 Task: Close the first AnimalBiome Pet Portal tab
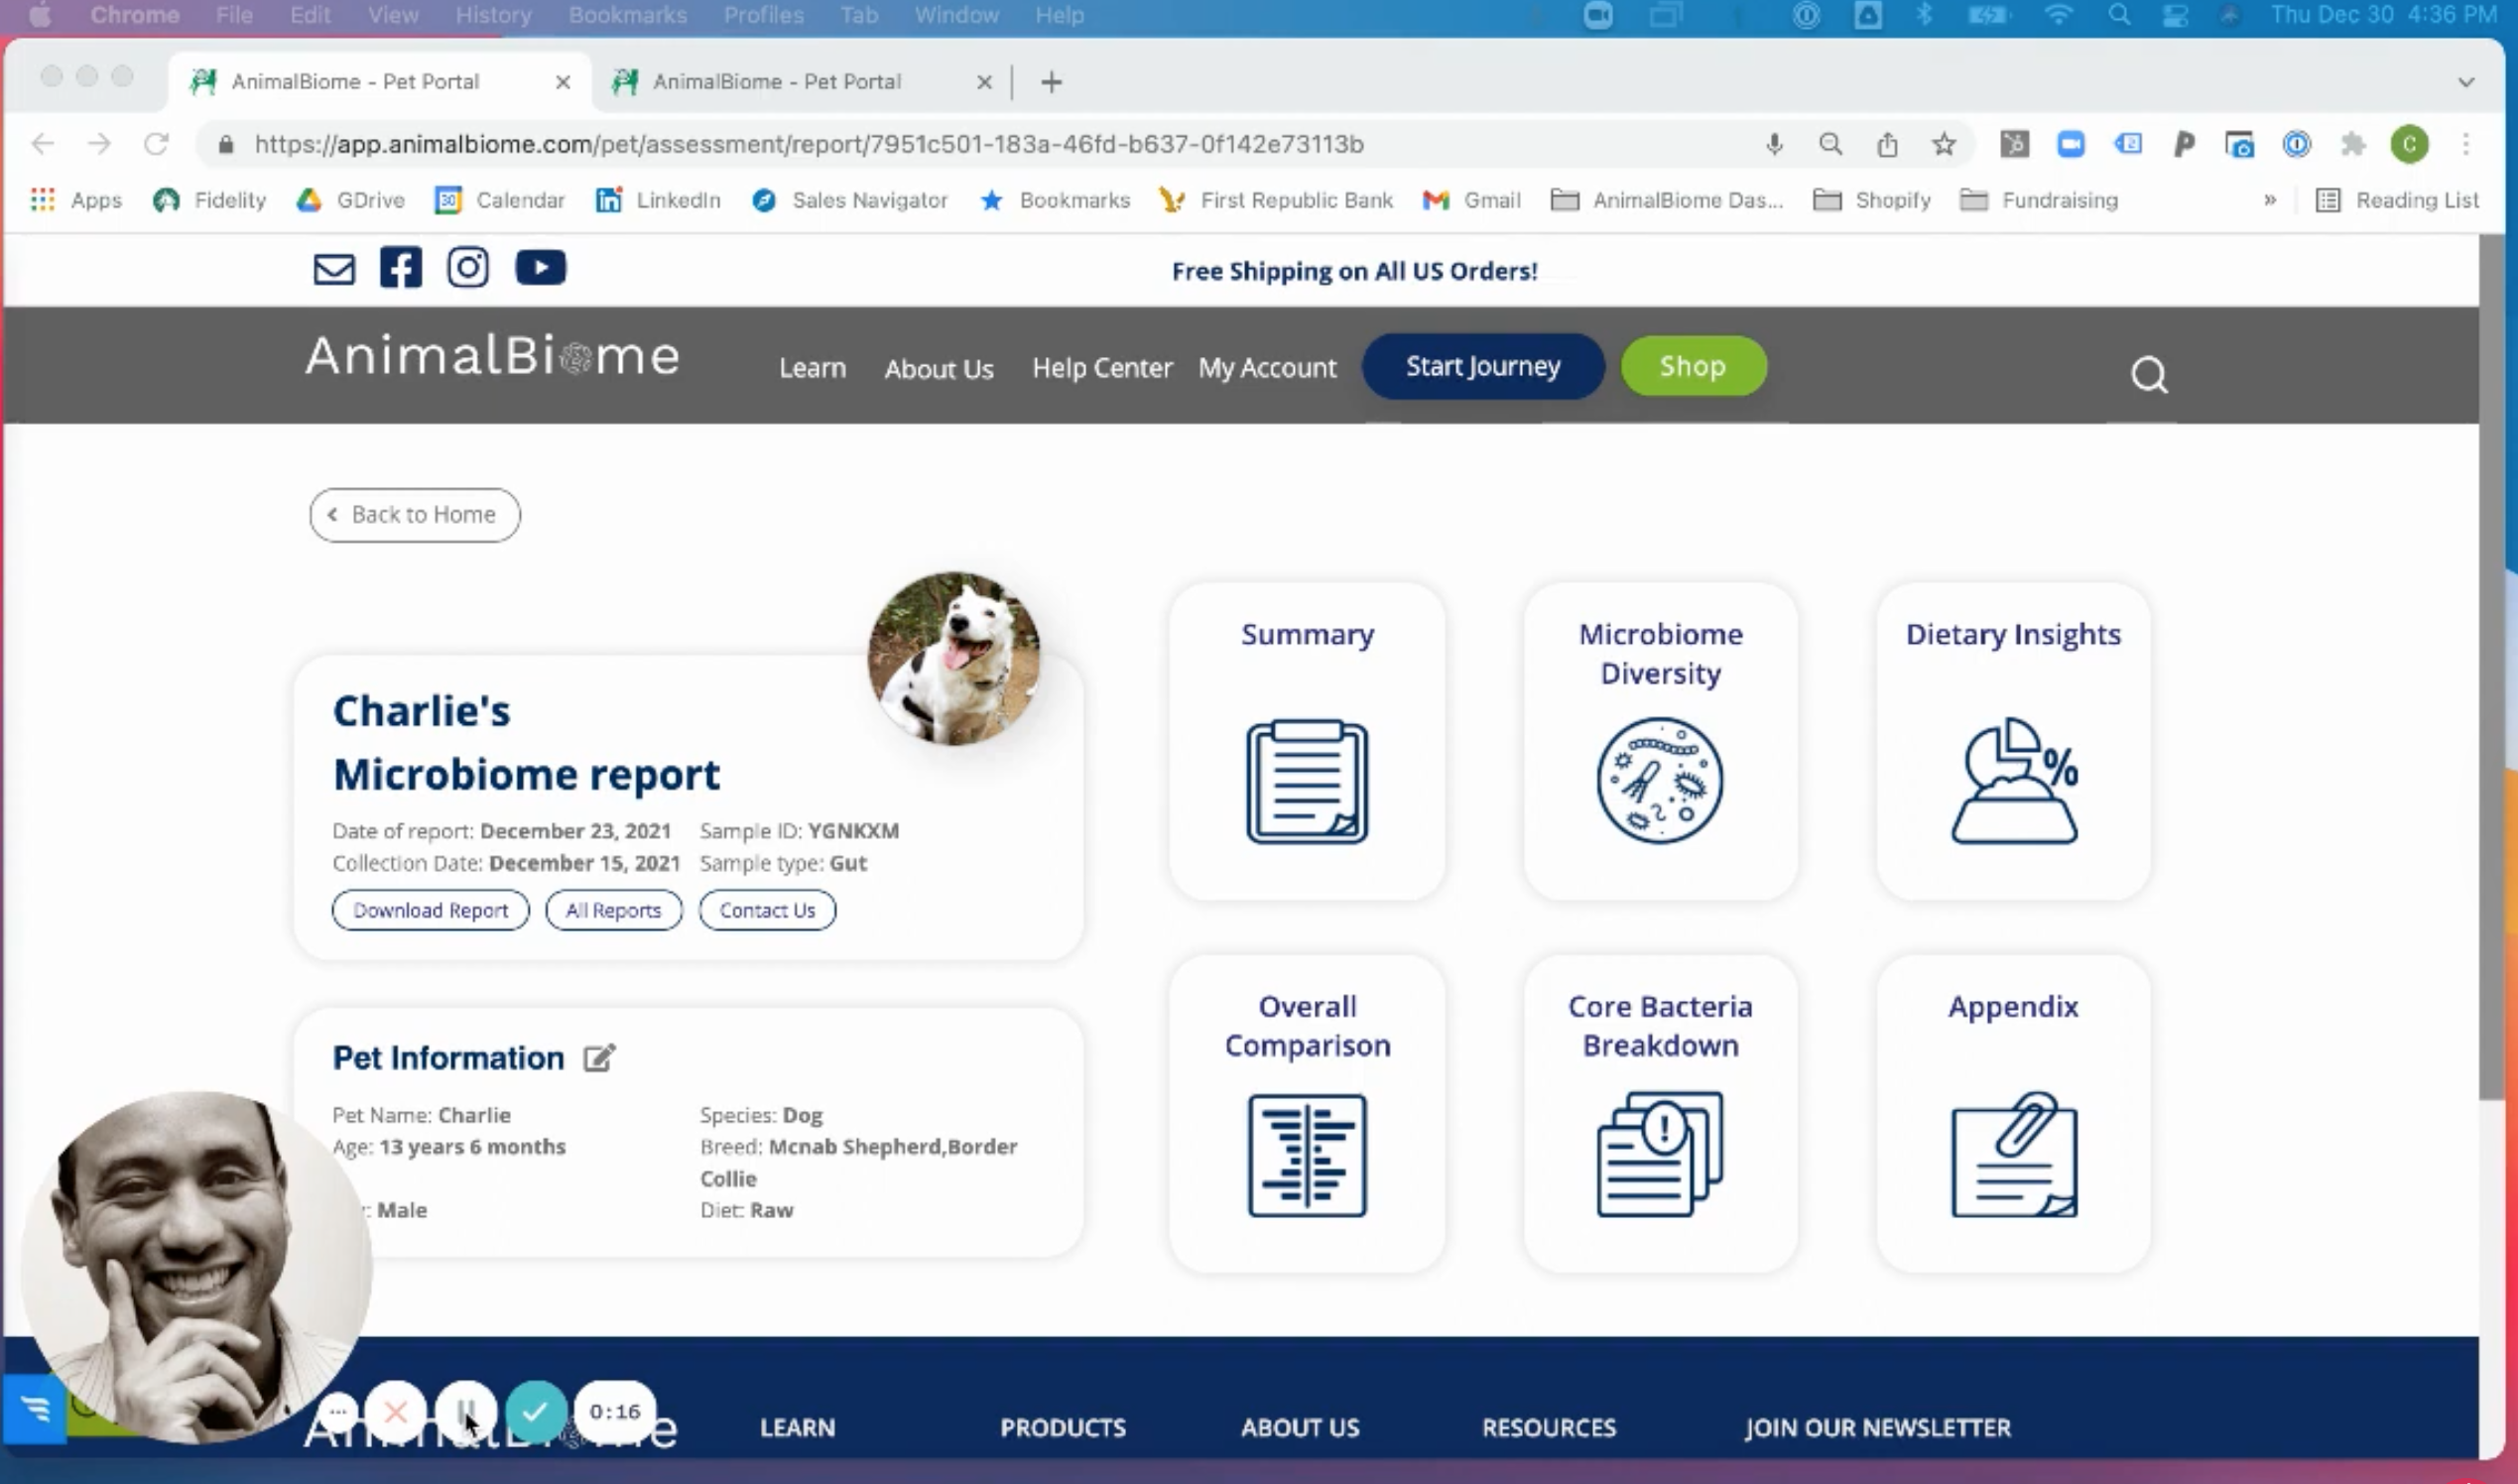coord(563,82)
